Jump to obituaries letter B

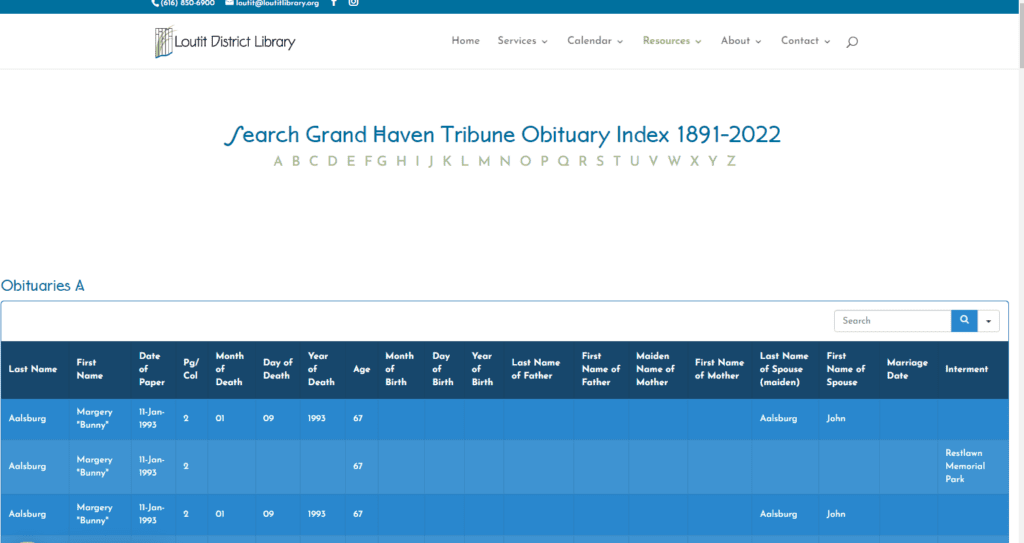(x=296, y=161)
